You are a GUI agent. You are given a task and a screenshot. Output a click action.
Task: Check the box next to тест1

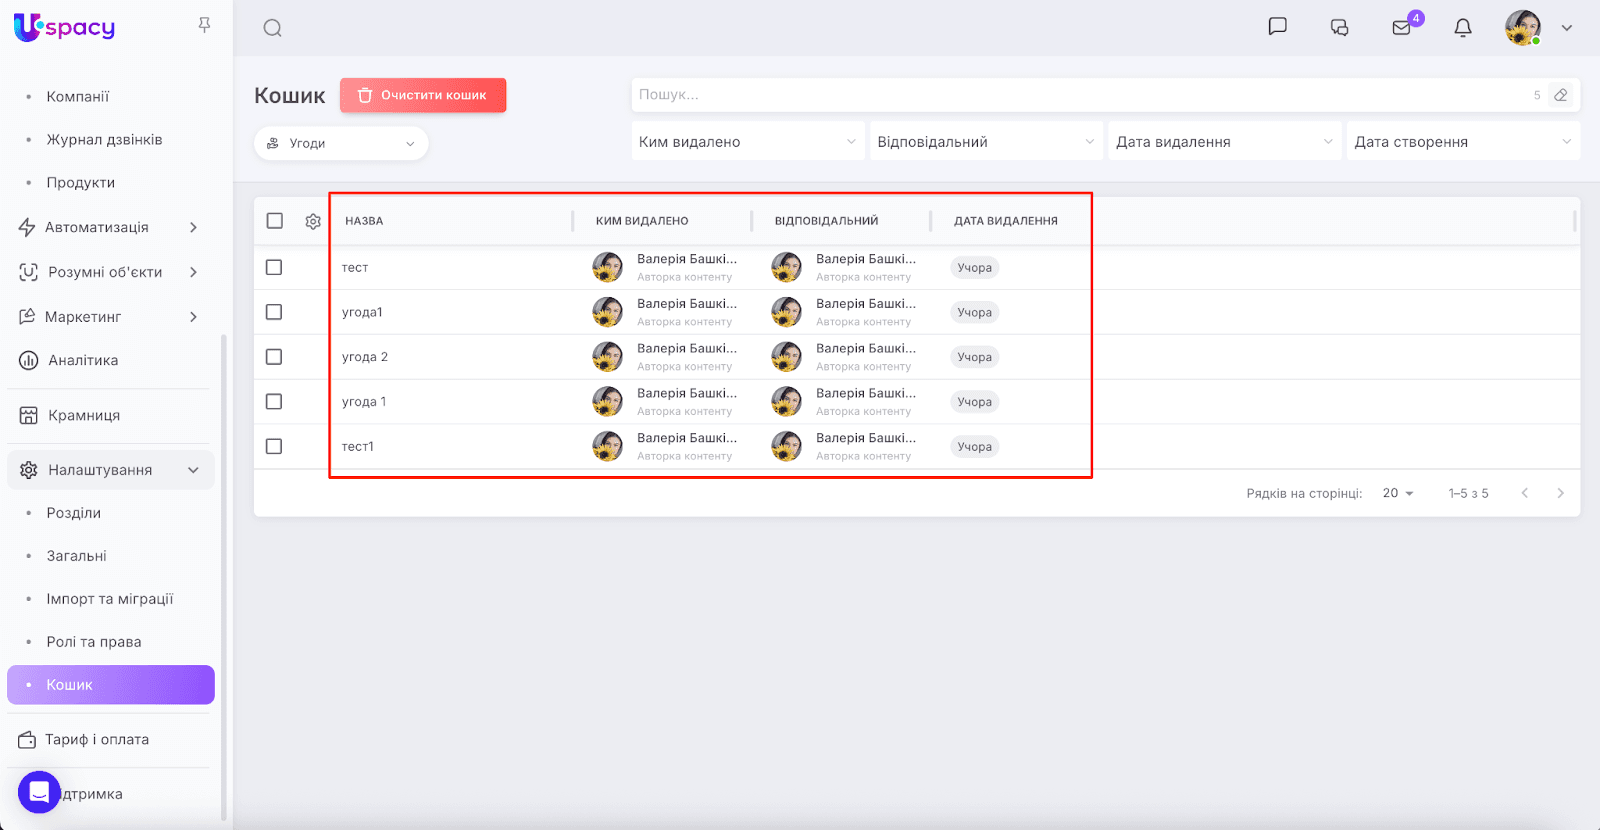point(274,446)
